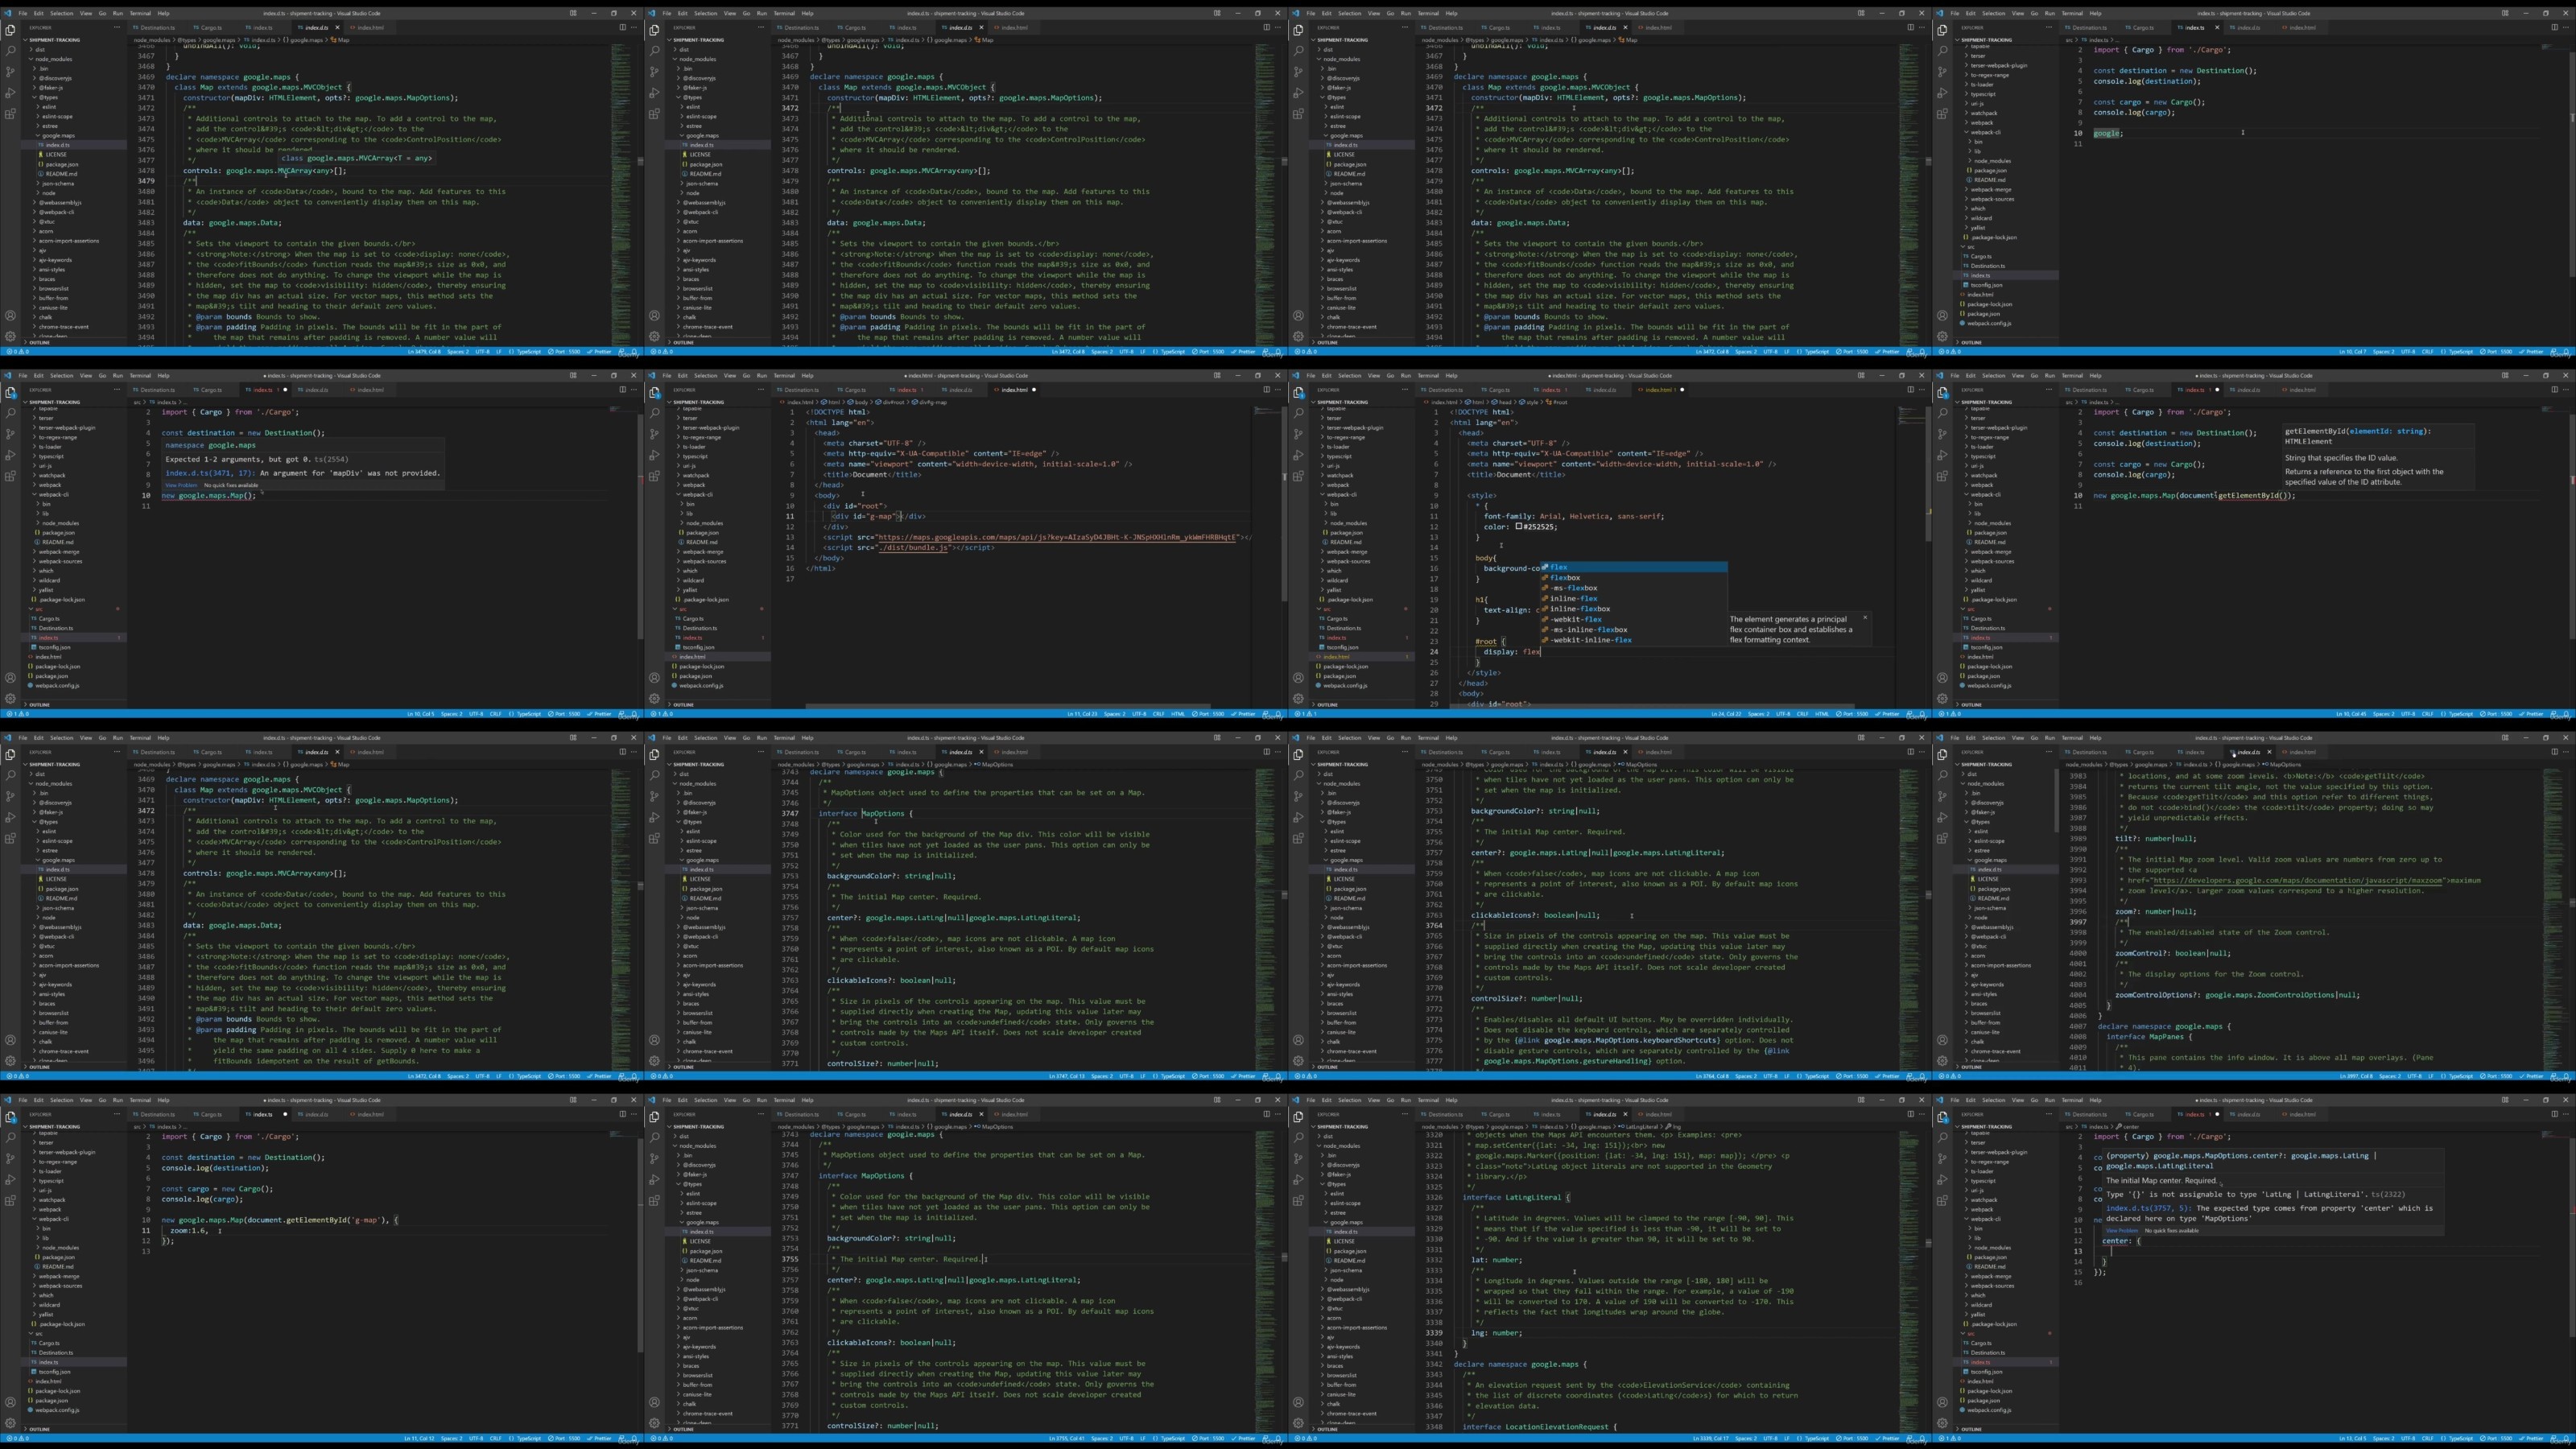Open Search view in window showing zoomControlOptions

pos(1942,775)
